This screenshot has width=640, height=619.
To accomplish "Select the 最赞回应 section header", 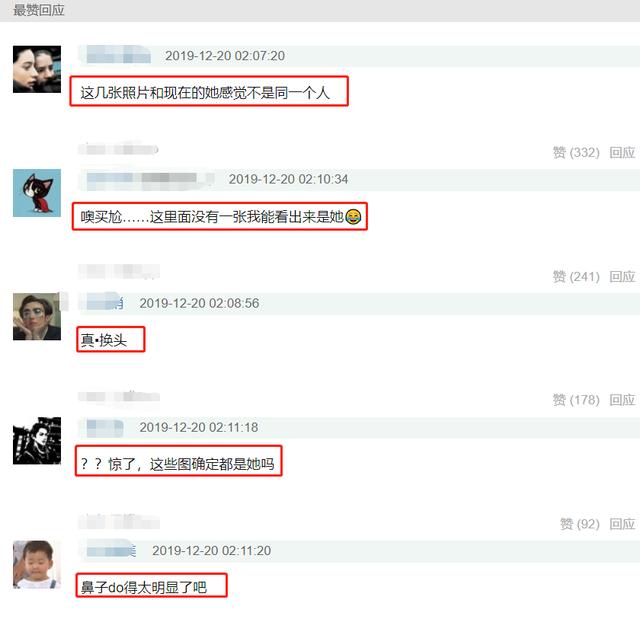I will tap(39, 10).
